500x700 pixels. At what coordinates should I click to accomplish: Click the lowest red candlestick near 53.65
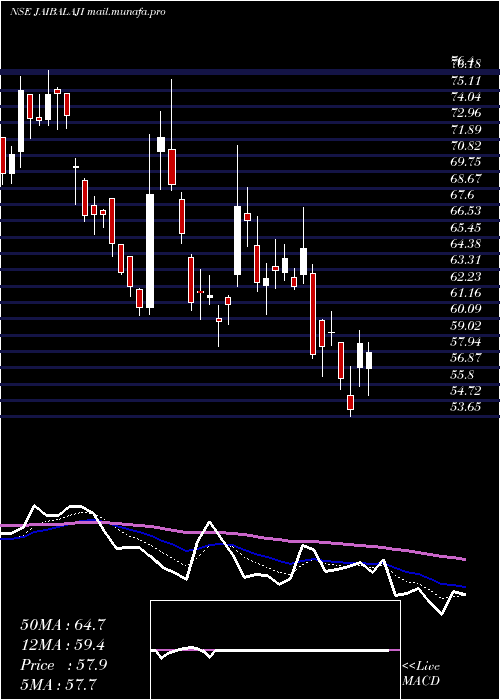[350, 402]
